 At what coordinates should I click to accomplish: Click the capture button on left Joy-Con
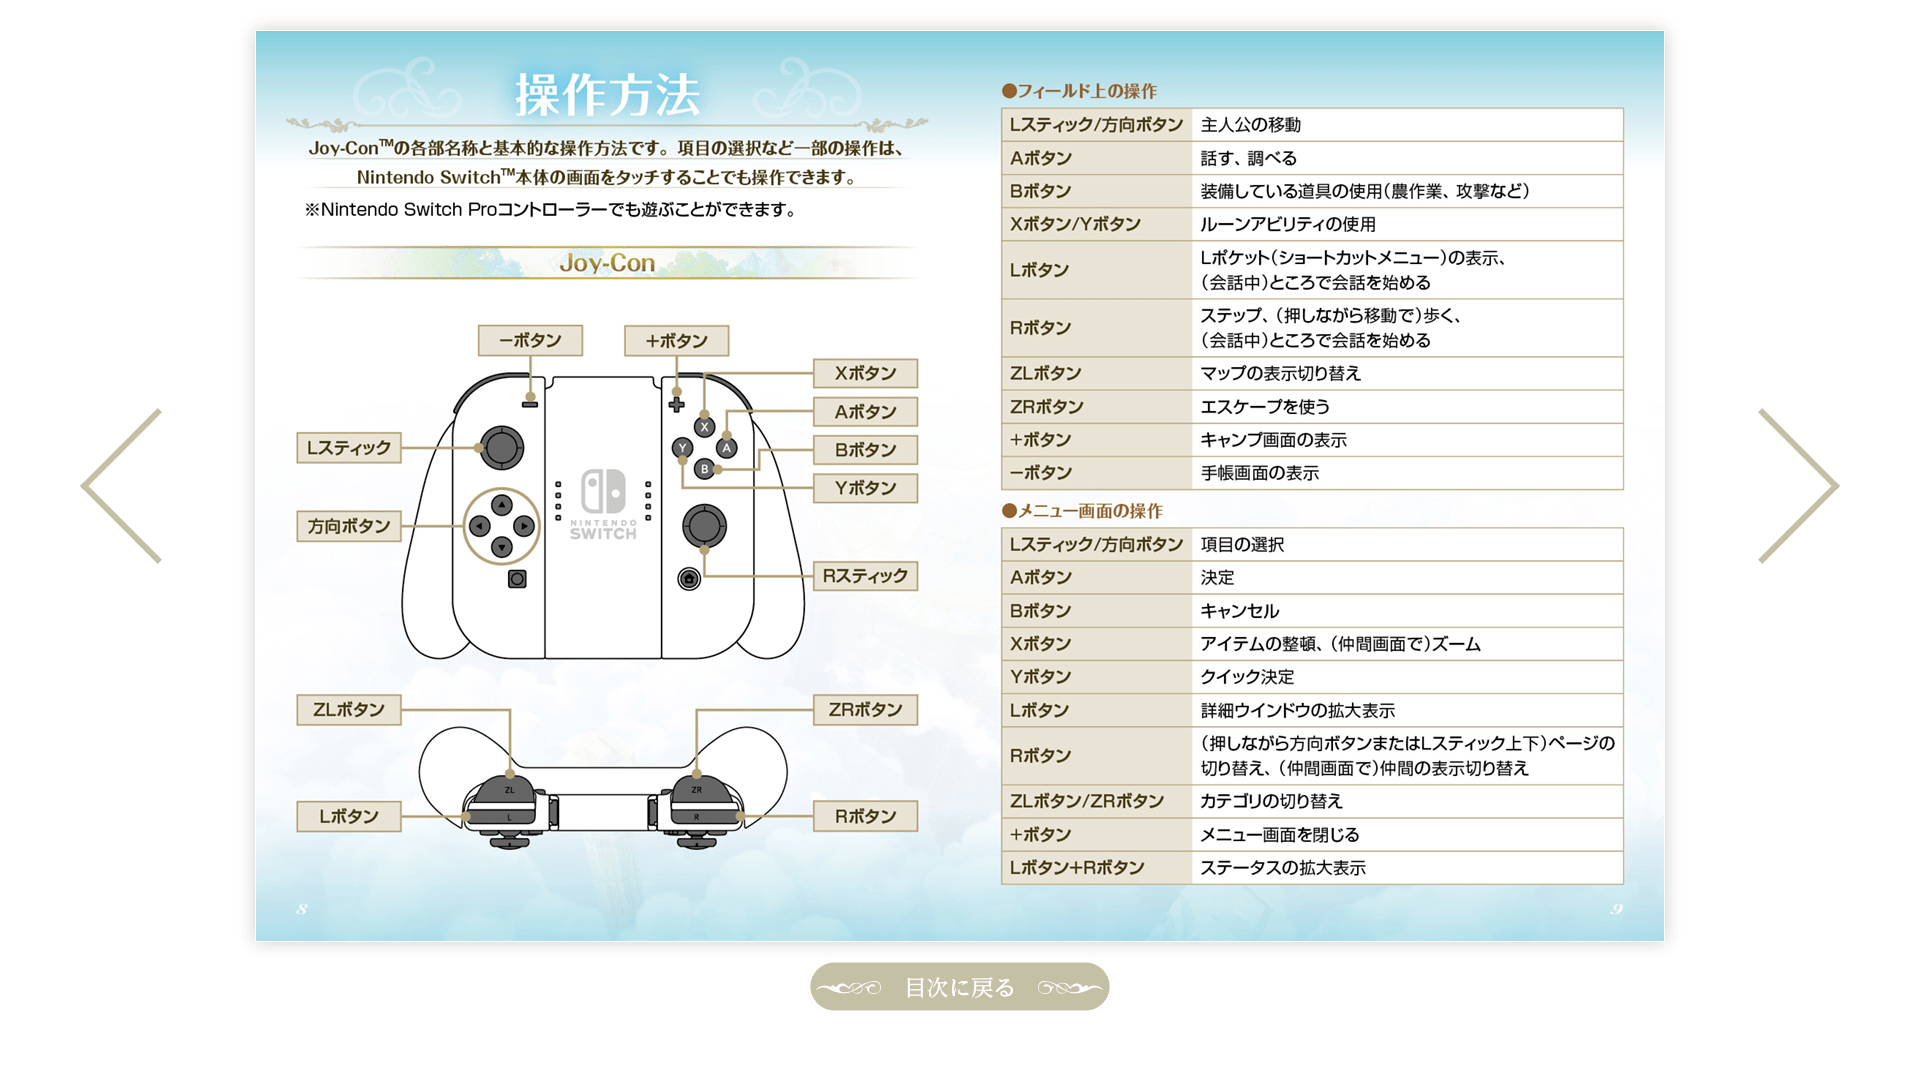click(x=517, y=579)
